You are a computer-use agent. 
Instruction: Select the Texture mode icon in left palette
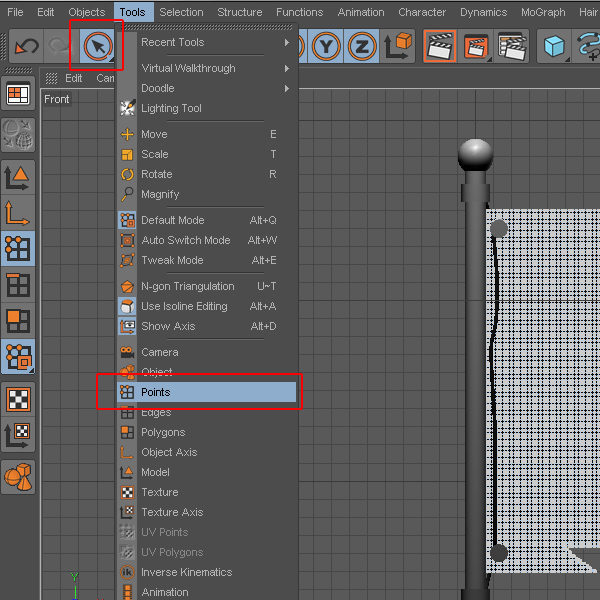pos(18,399)
